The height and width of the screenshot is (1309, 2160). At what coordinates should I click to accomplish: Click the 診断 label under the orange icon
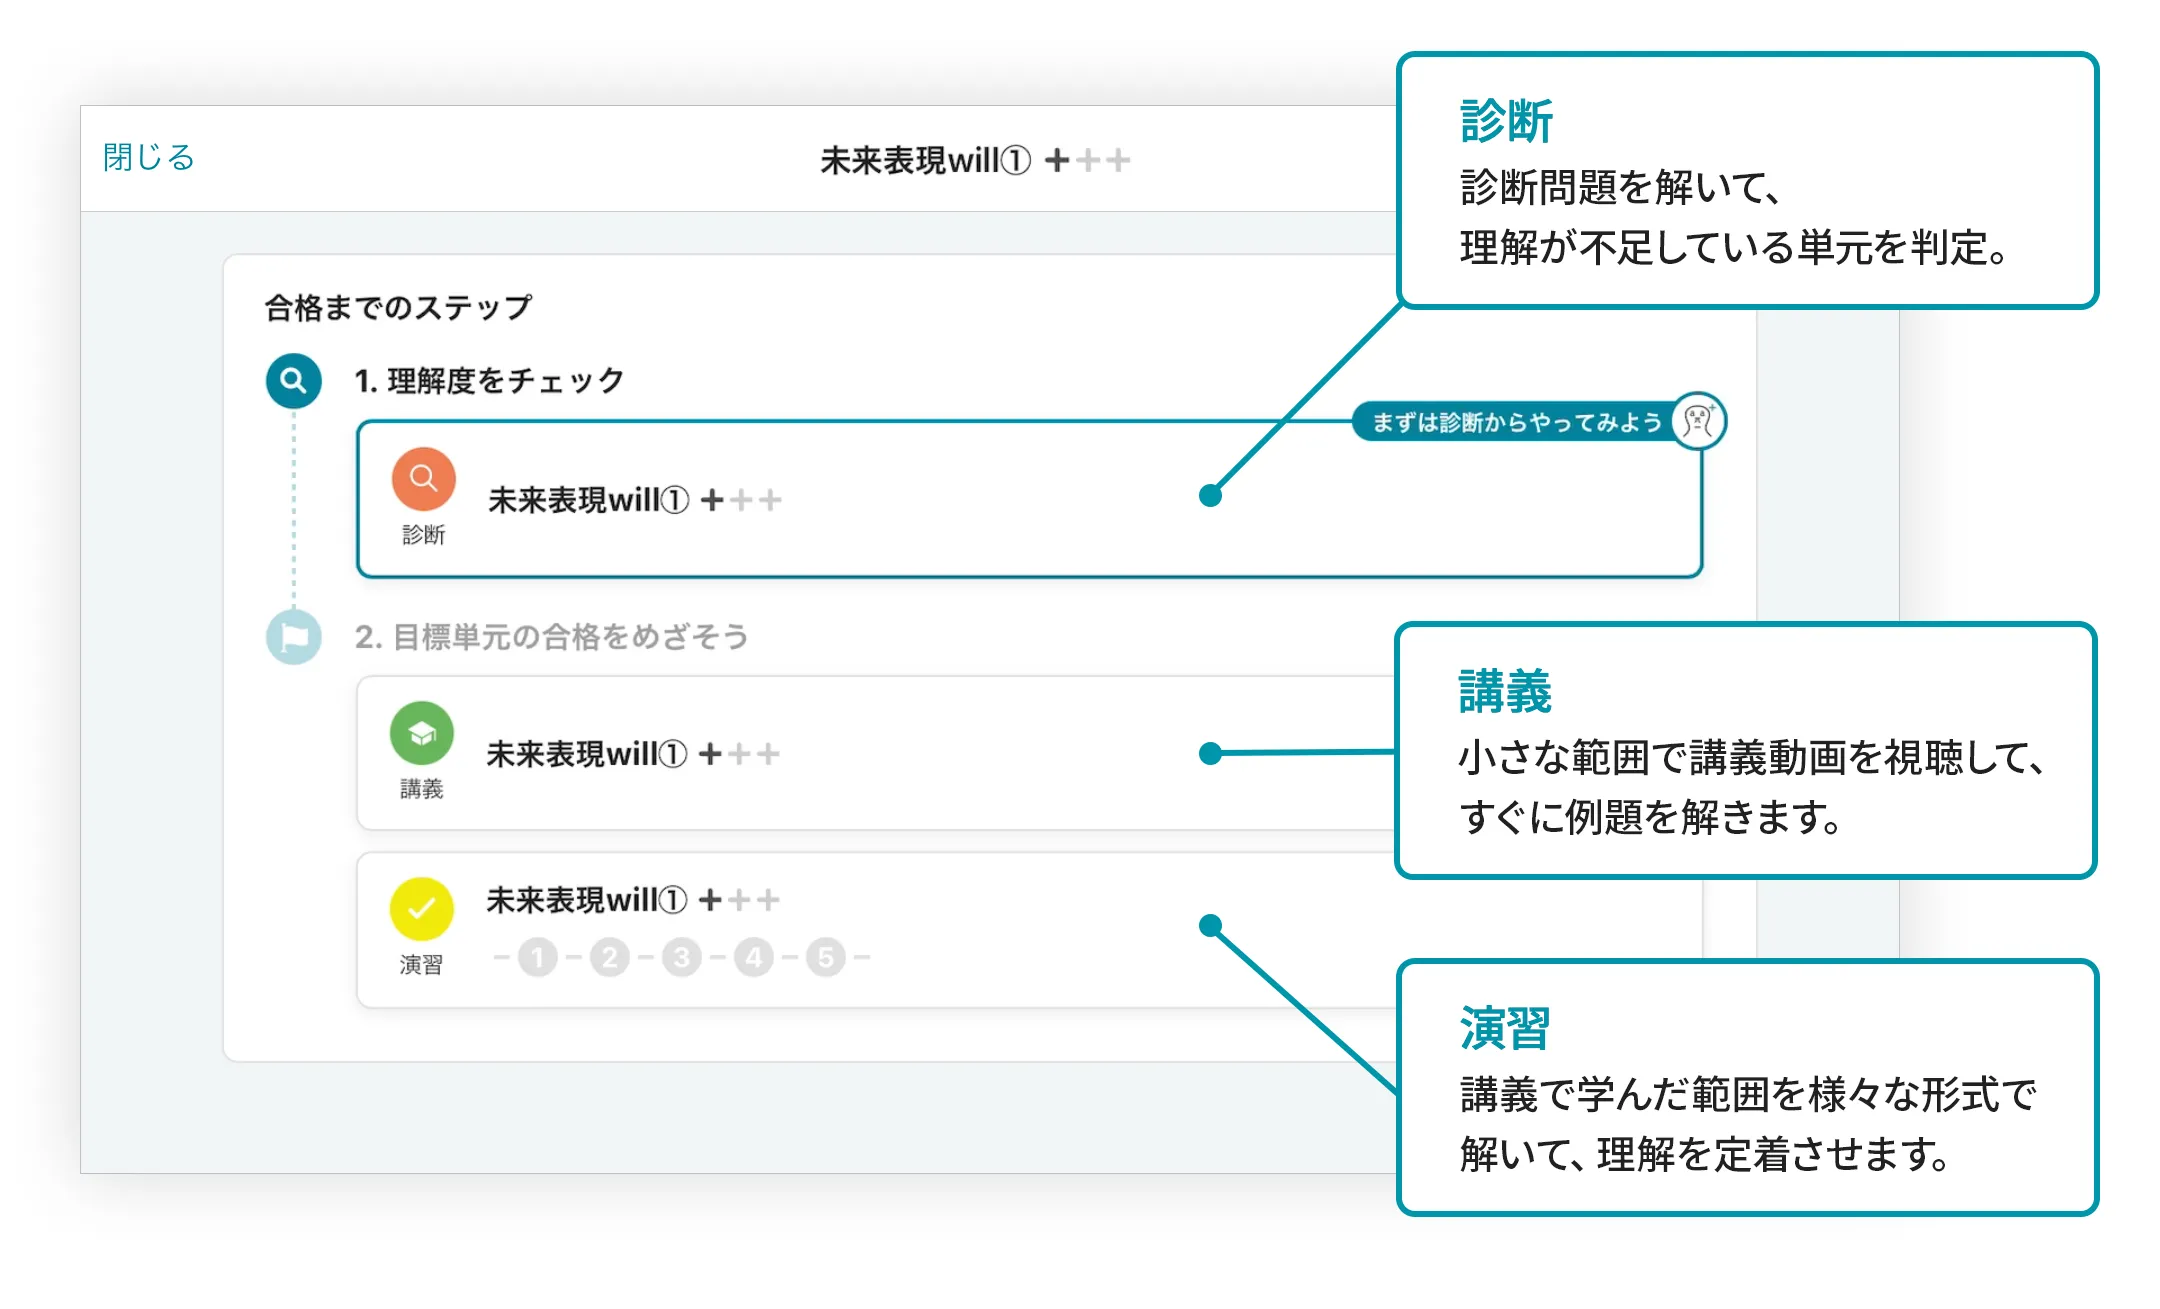click(424, 535)
